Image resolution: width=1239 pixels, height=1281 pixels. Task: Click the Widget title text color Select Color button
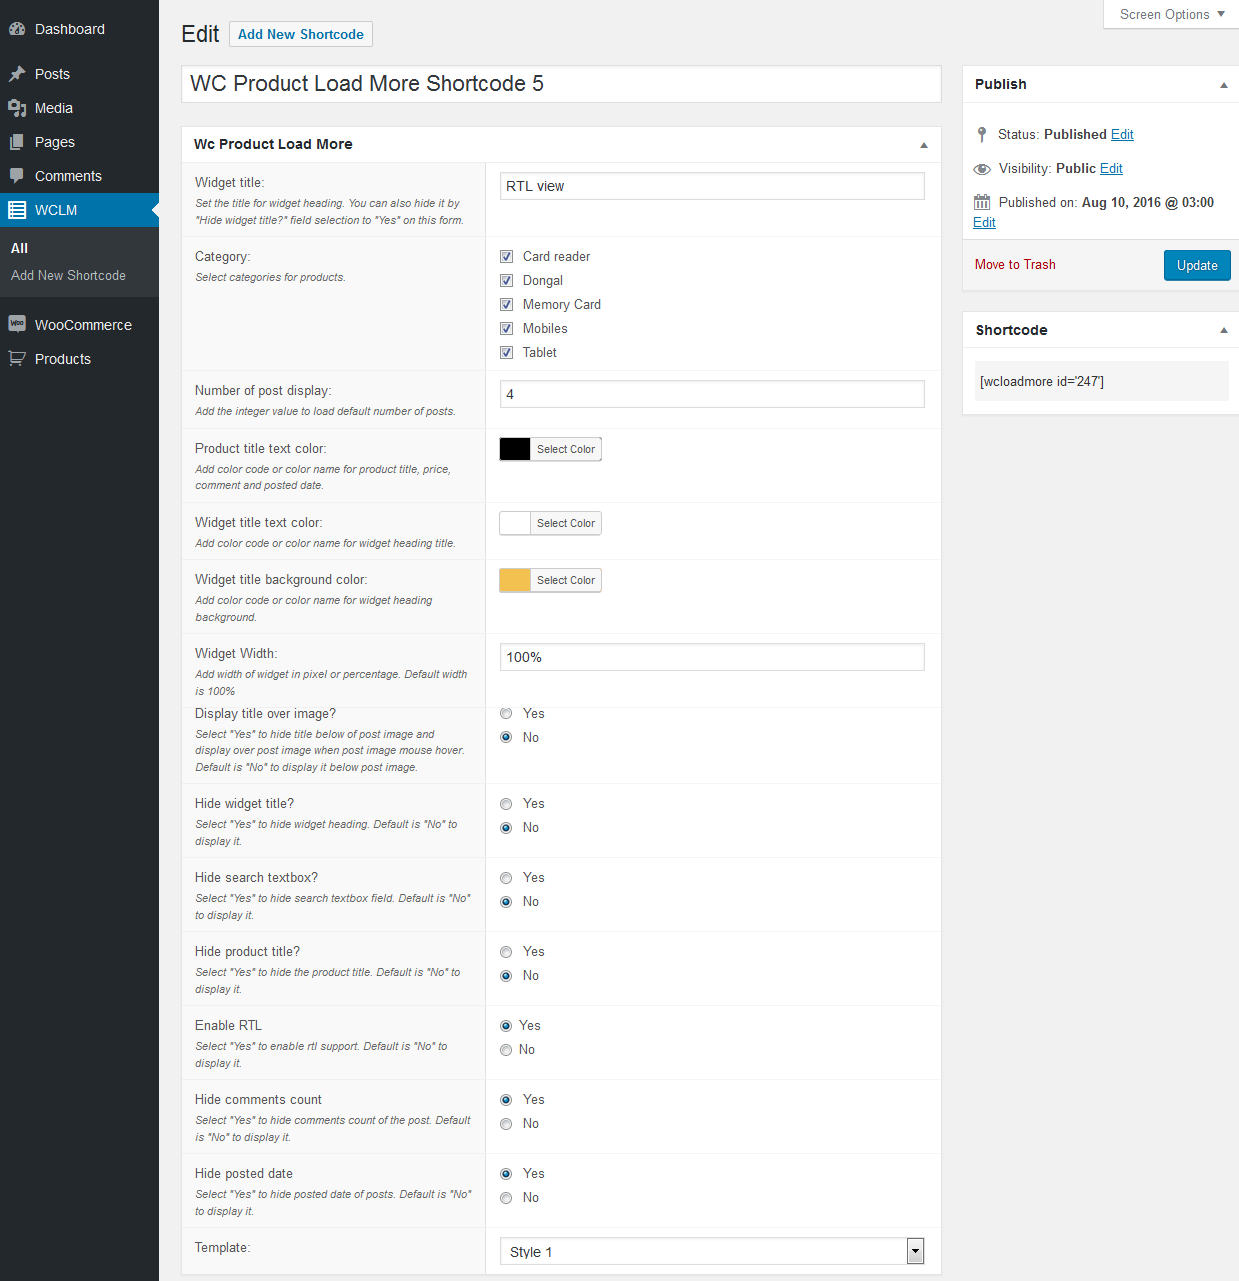(565, 523)
